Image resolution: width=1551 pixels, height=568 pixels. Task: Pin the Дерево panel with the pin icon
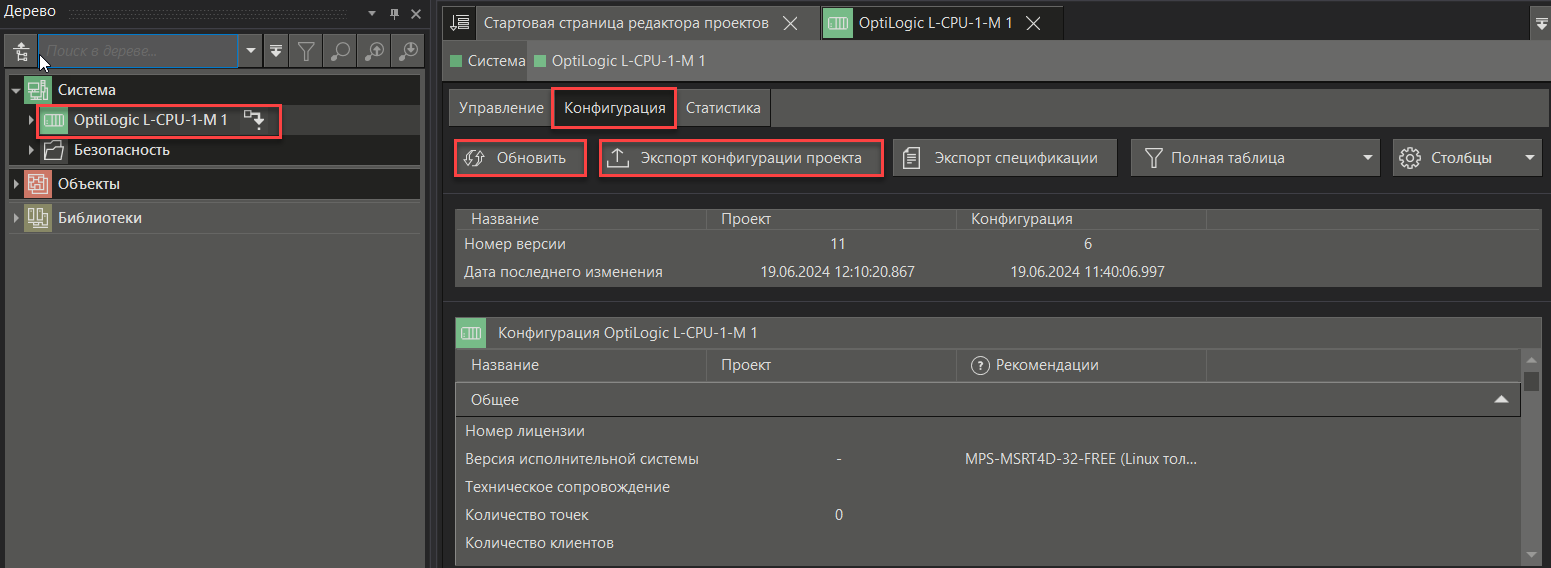point(394,13)
